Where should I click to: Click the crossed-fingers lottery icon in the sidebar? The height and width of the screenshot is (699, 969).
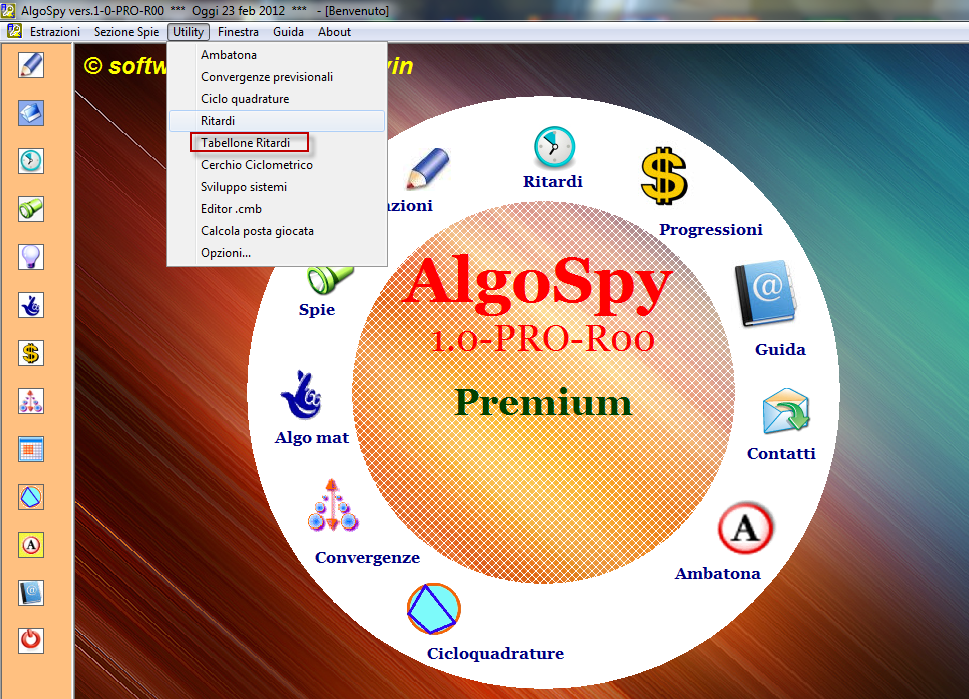point(31,305)
